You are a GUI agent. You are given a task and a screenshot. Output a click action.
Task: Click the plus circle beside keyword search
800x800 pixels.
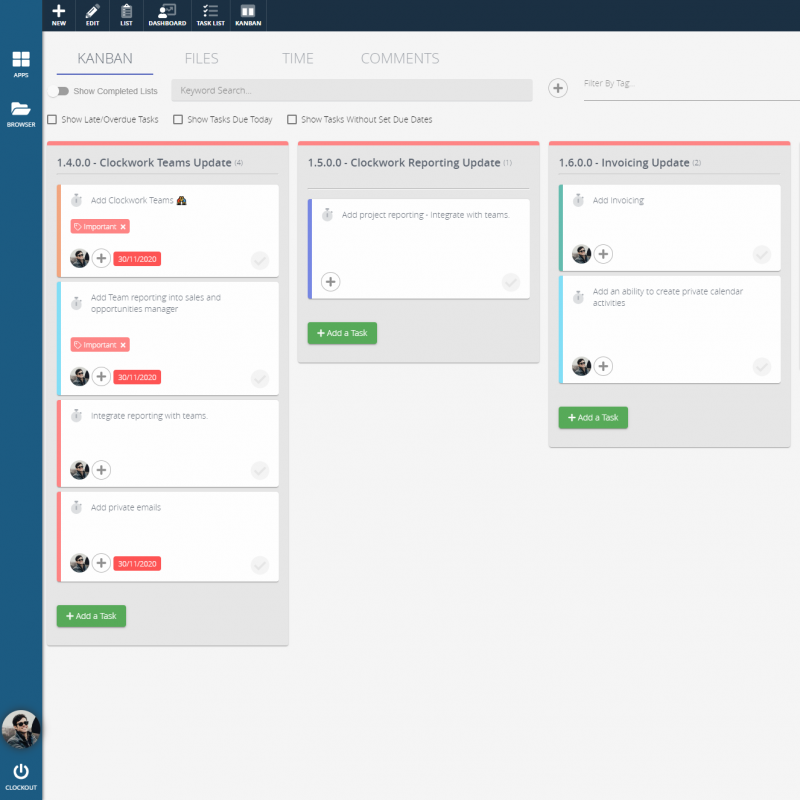tap(558, 88)
